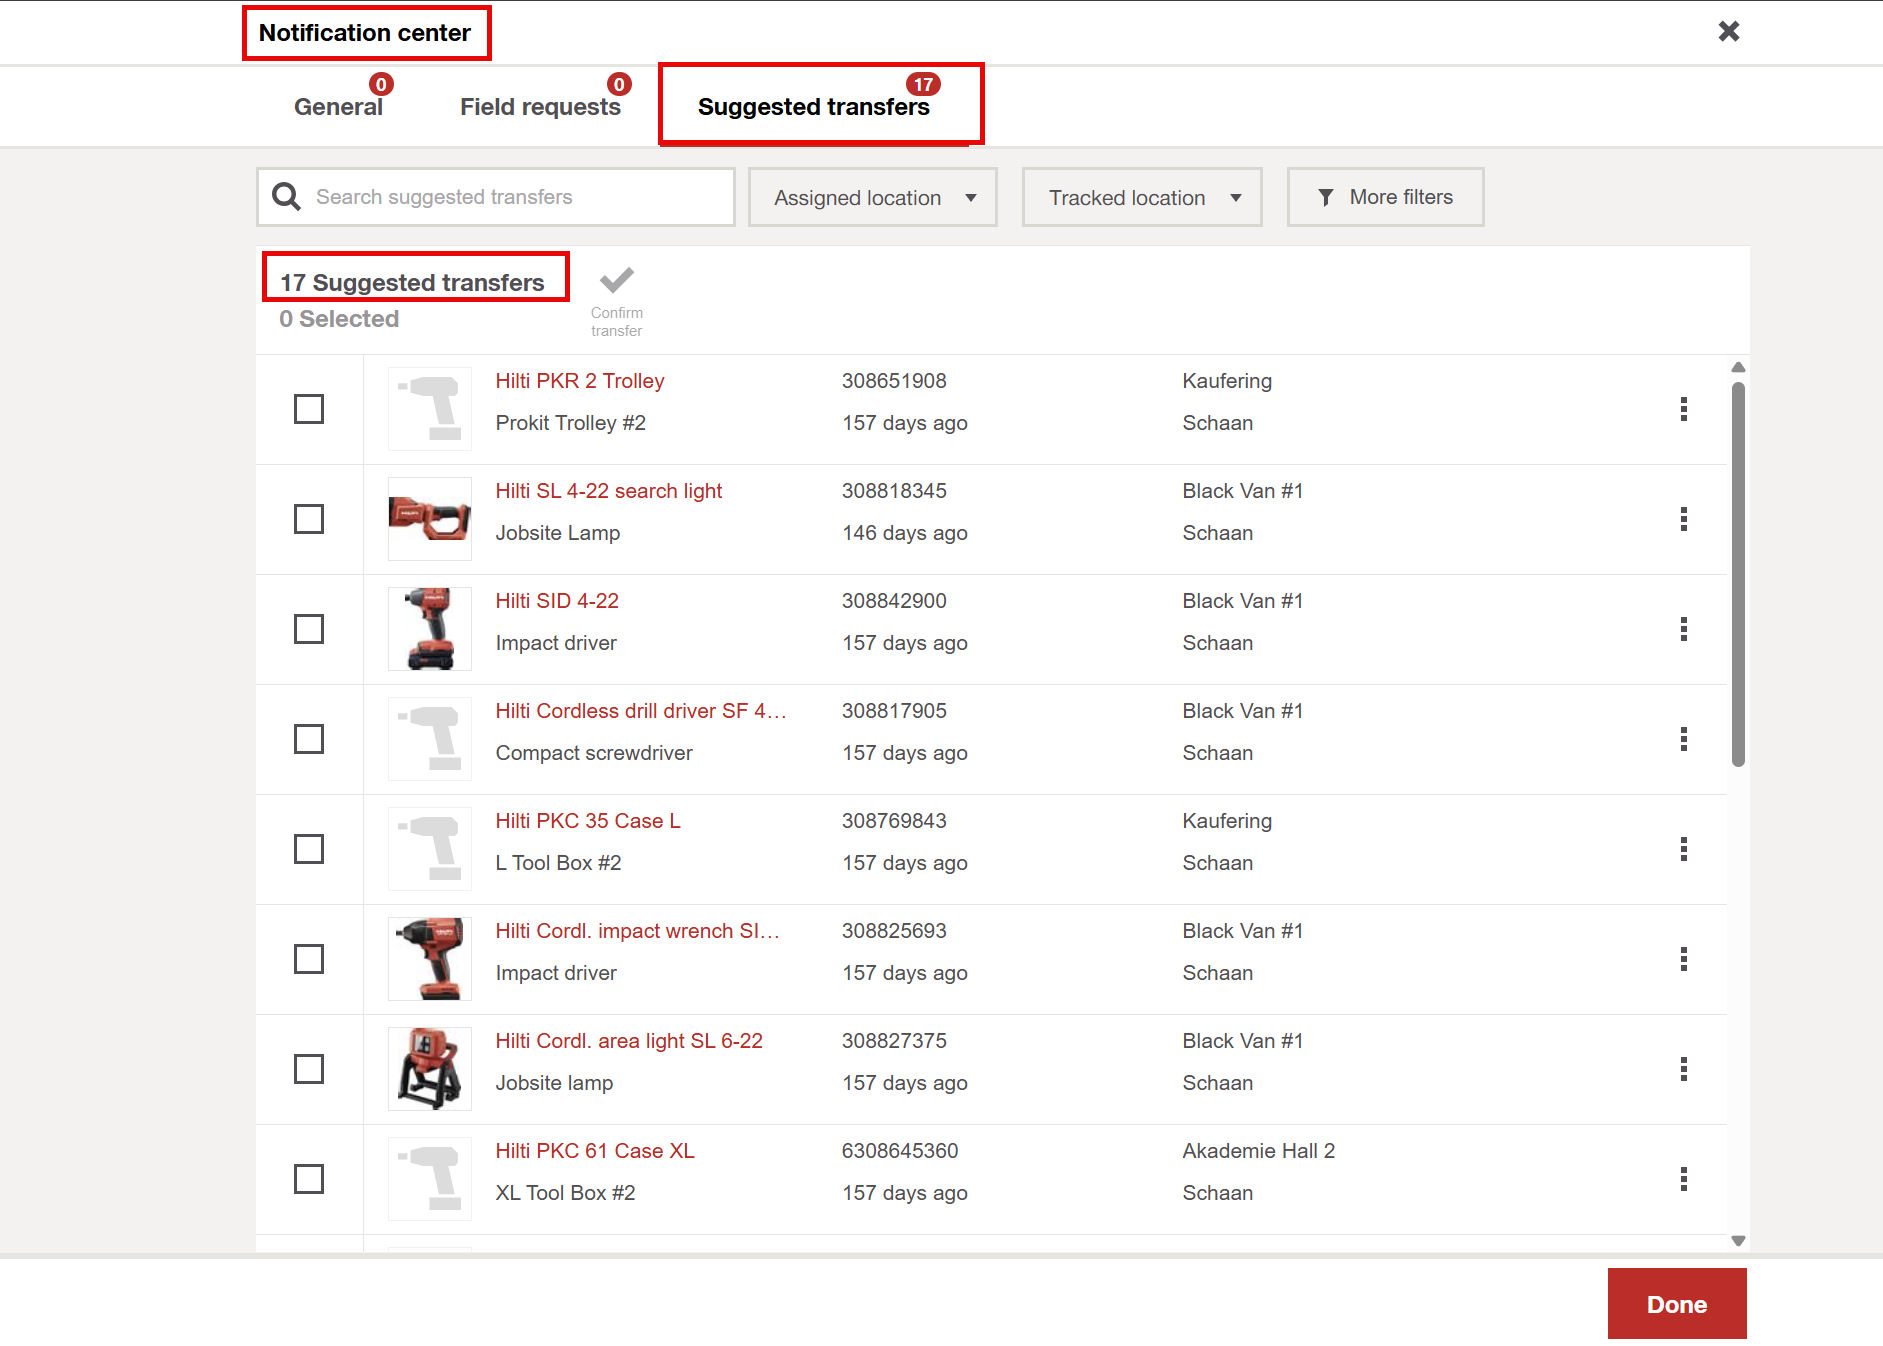
Task: Open the Hilti SL 4-22 search light link
Action: click(609, 491)
